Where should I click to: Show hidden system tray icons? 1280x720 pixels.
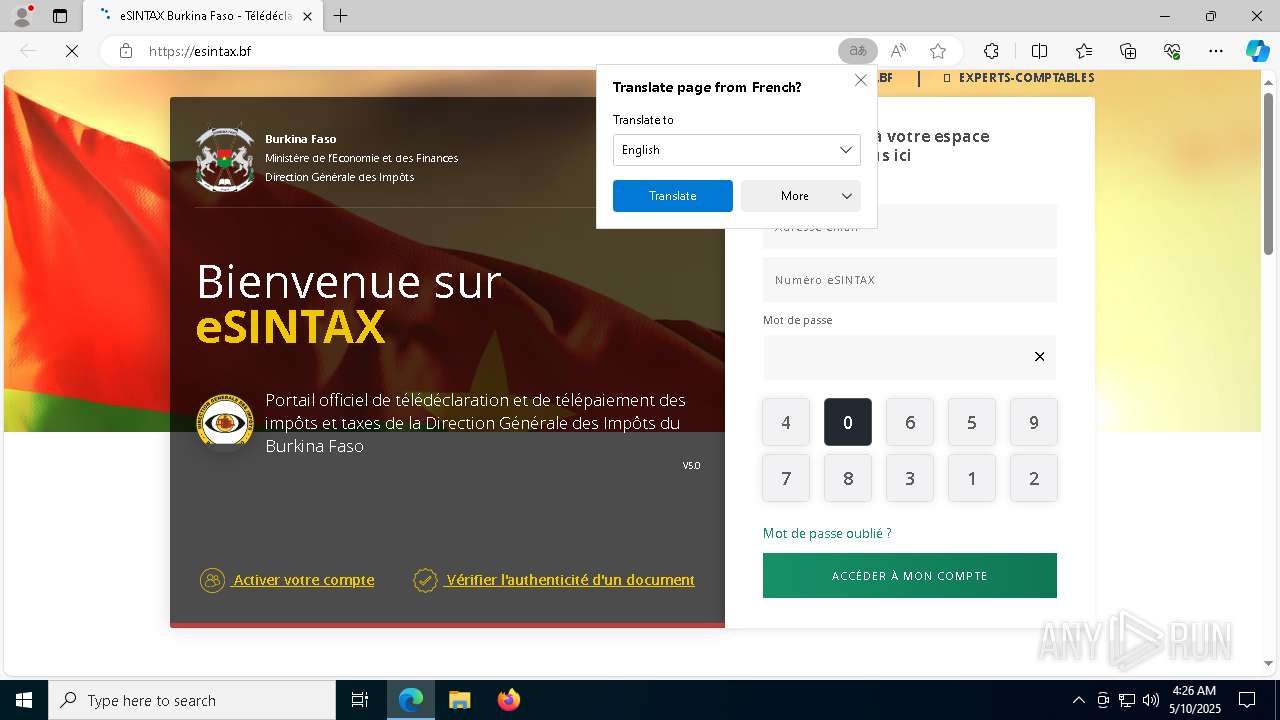(x=1078, y=700)
